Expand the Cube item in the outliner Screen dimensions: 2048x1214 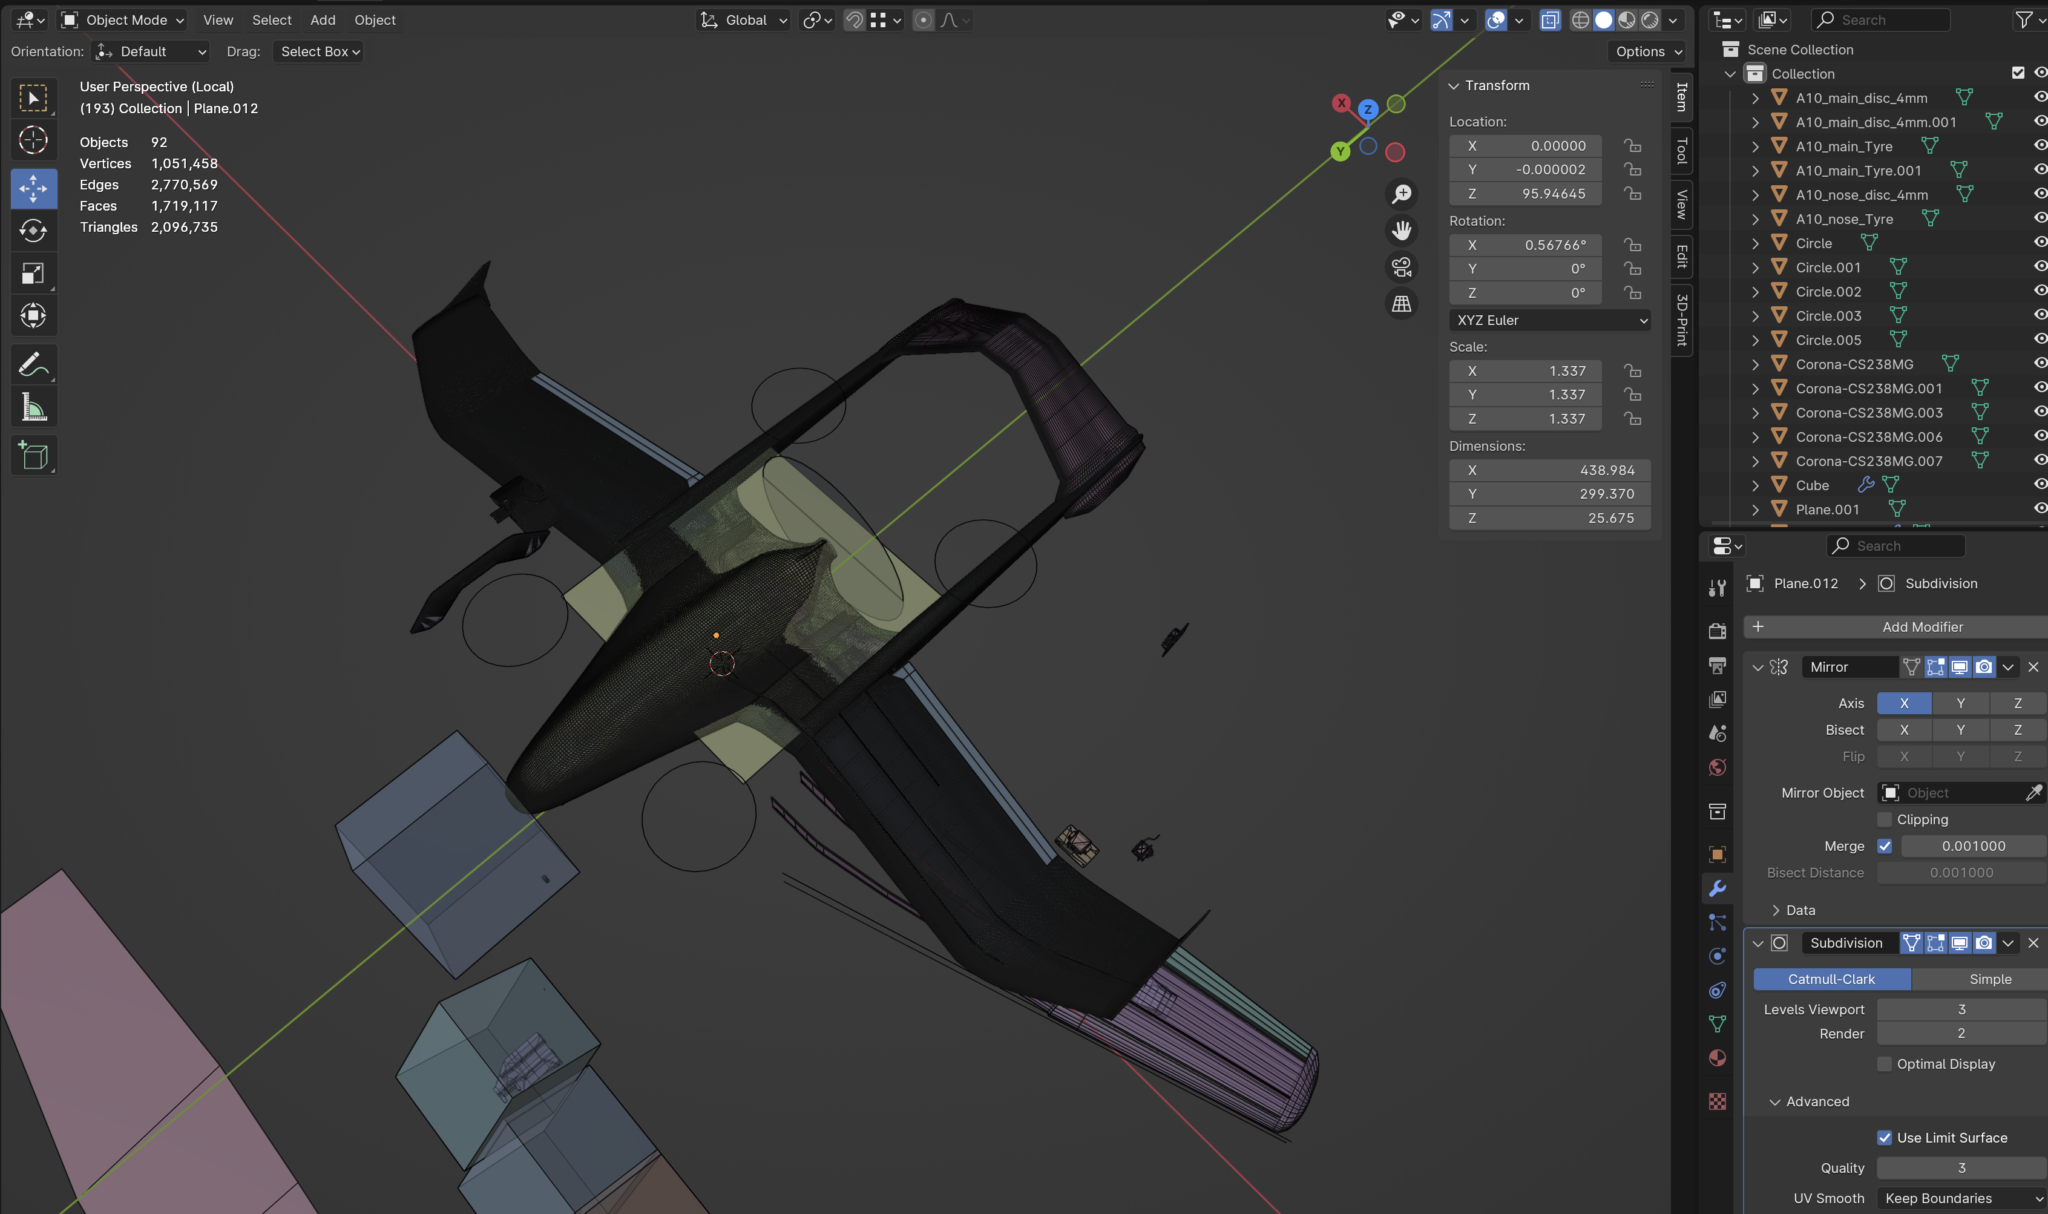[1756, 485]
